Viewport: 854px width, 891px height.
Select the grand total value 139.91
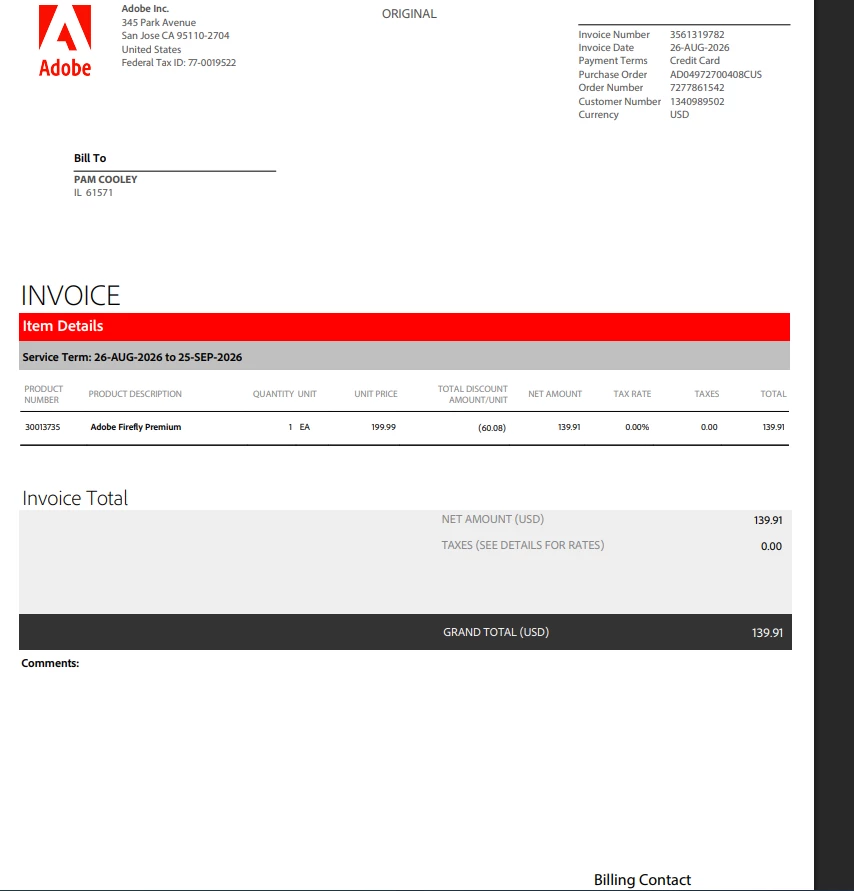767,633
